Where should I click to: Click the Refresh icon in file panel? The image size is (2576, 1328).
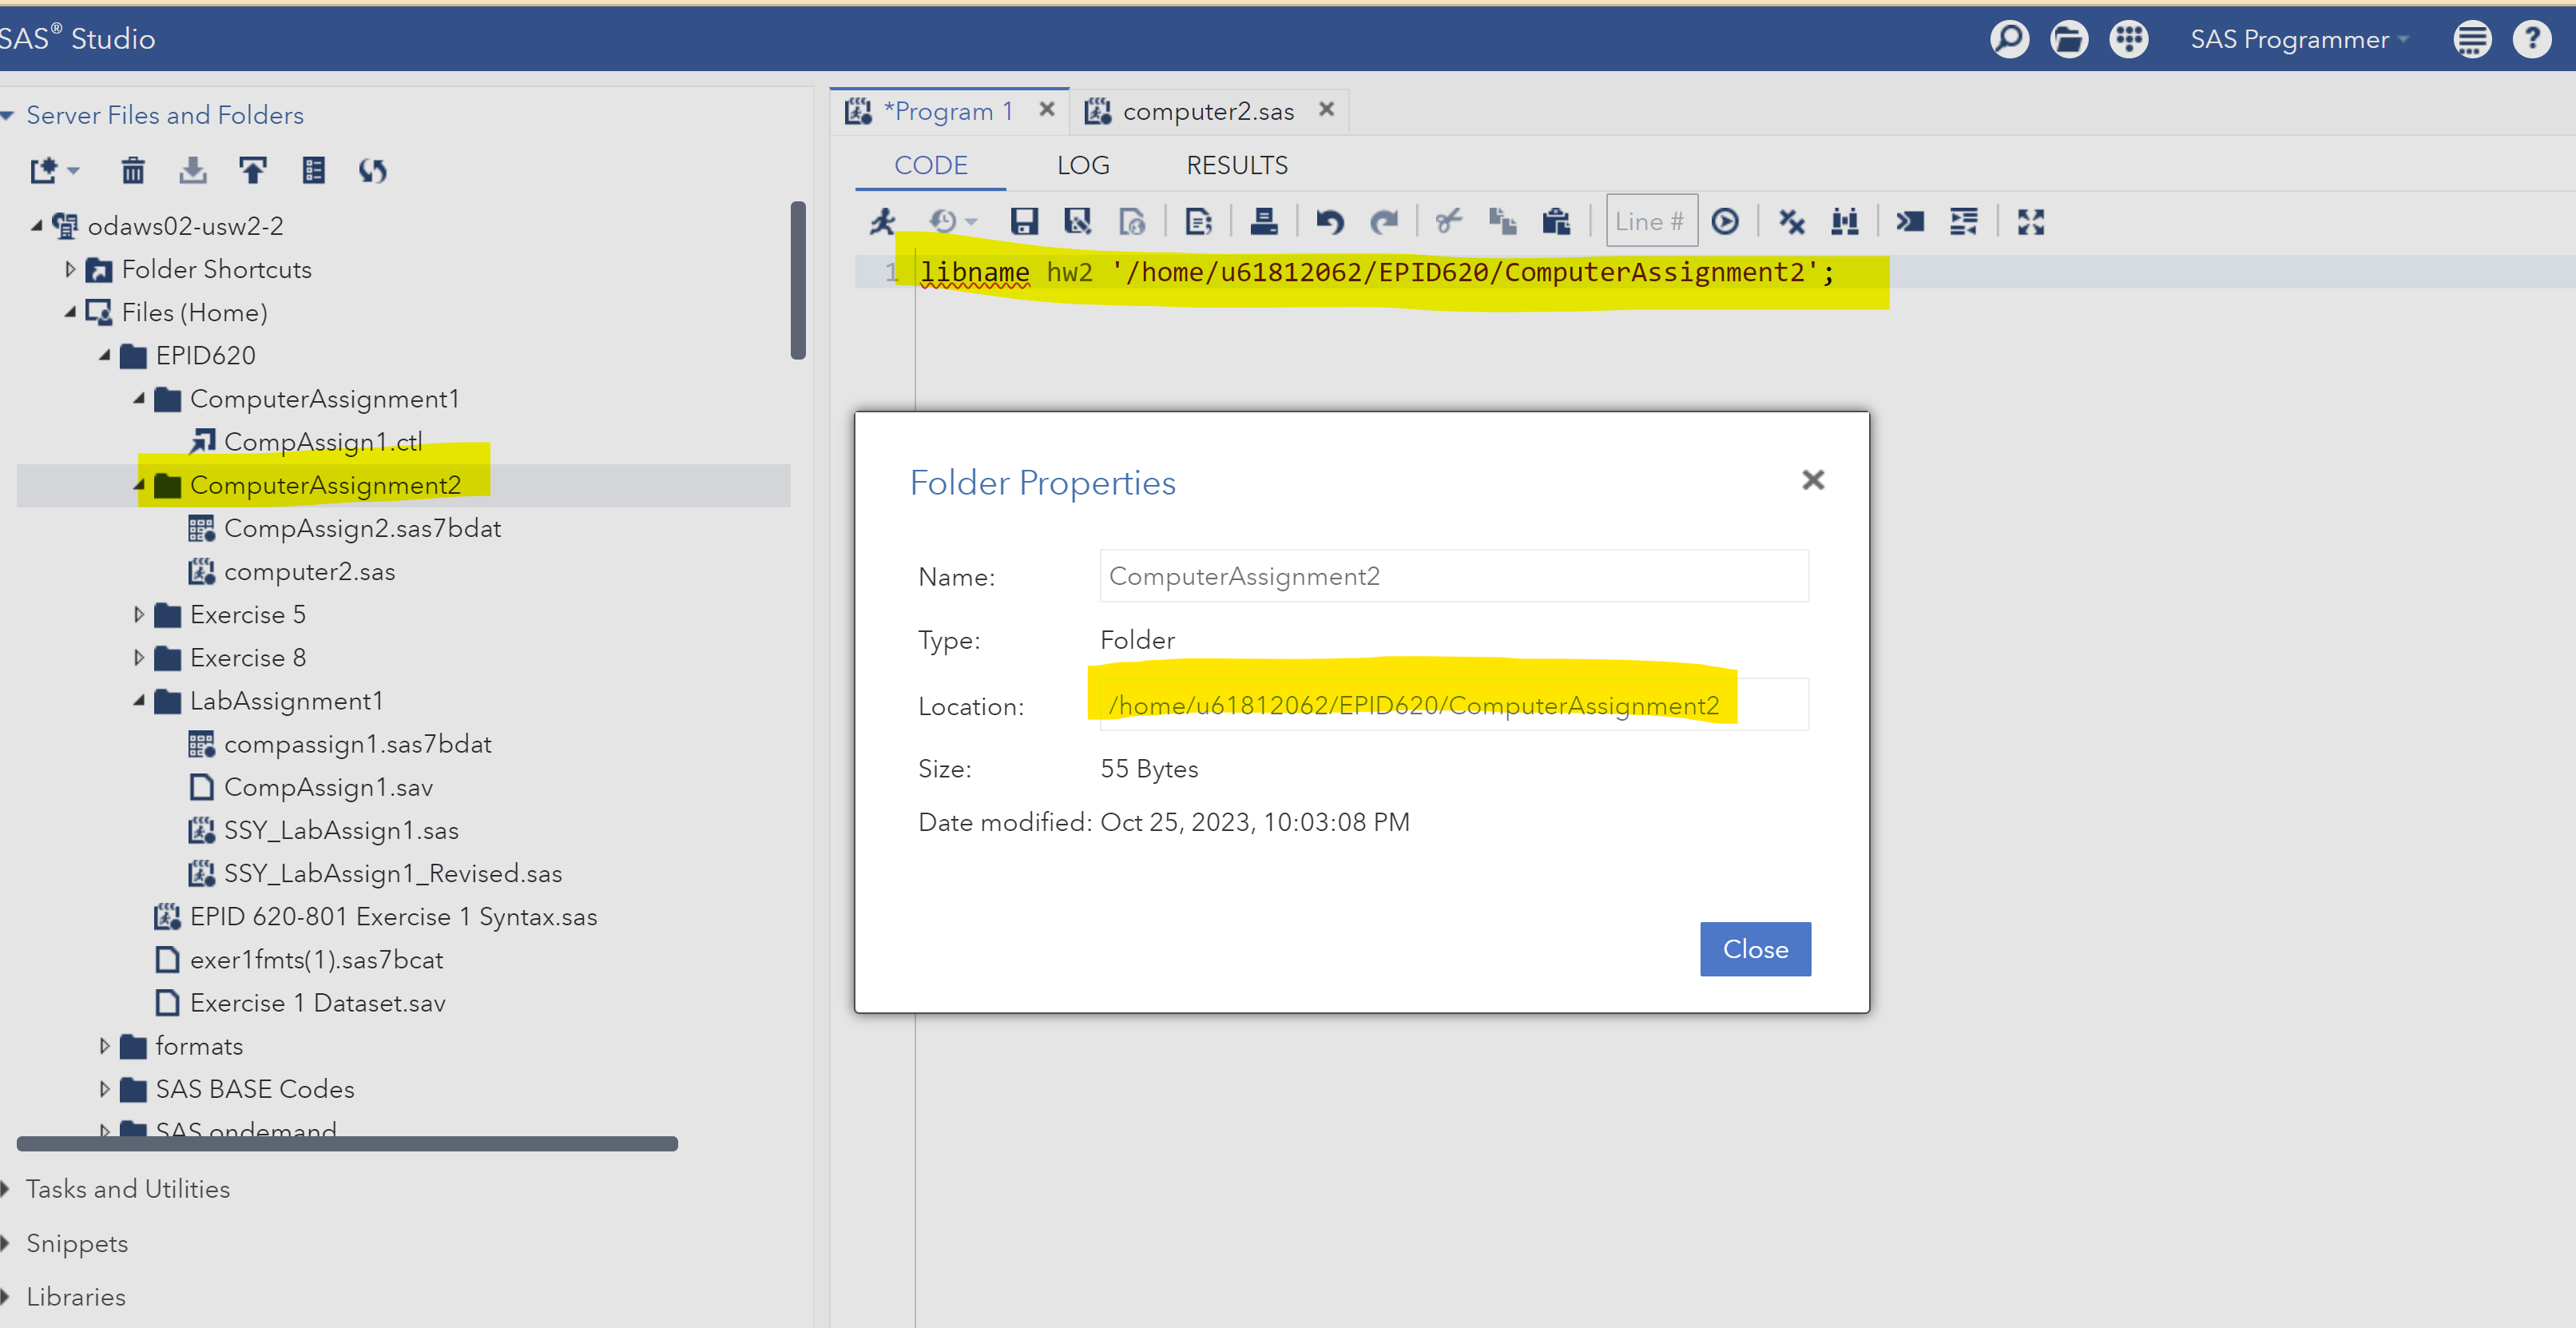point(372,171)
